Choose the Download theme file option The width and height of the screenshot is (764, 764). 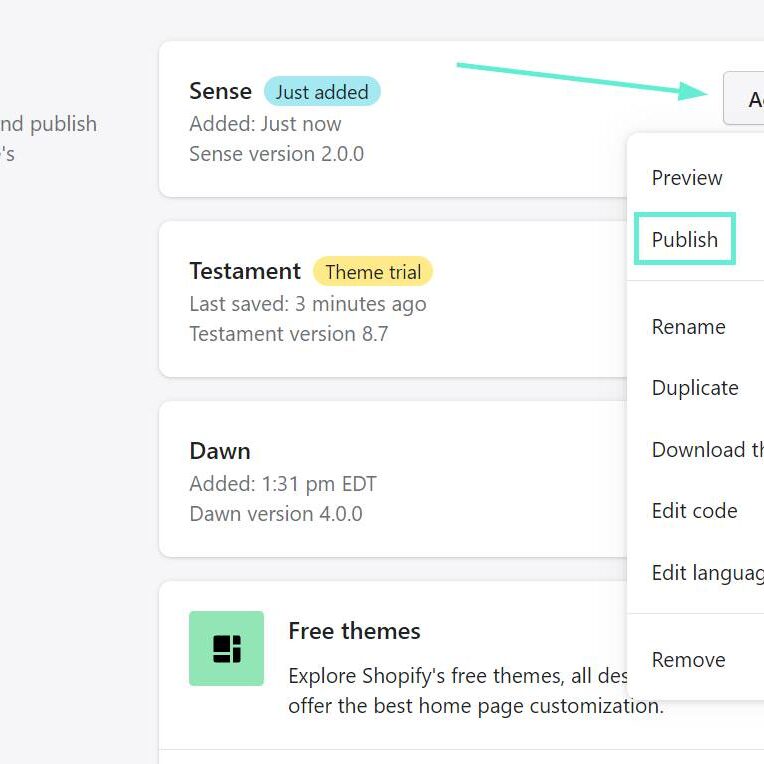[706, 450]
